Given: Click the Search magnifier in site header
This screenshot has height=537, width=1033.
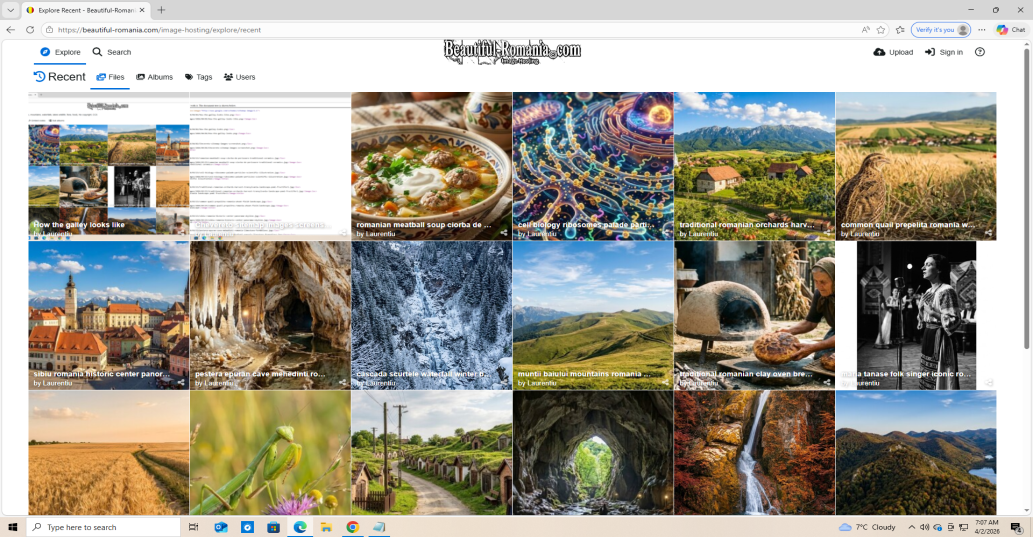Looking at the screenshot, I should point(111,52).
